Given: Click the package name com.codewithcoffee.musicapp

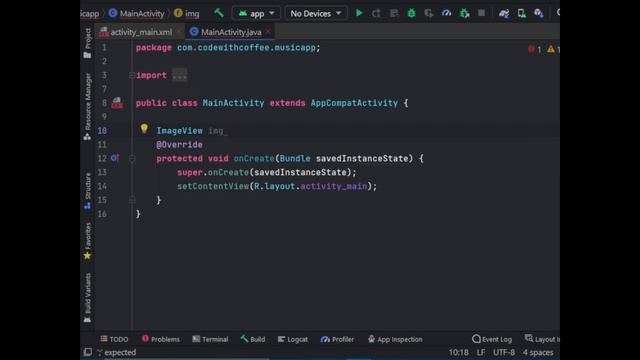Looking at the screenshot, I should click(246, 48).
